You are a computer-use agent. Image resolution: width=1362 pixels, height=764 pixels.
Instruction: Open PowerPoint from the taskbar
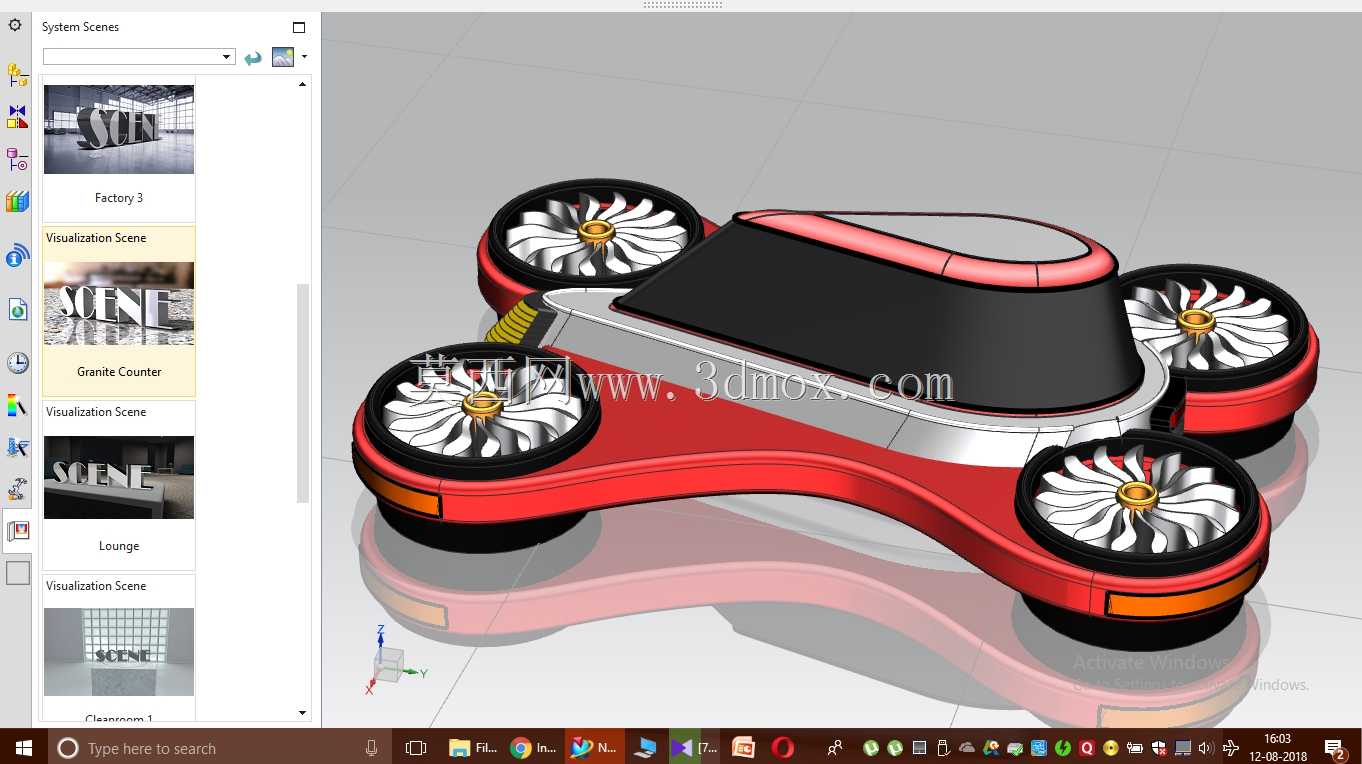click(743, 747)
